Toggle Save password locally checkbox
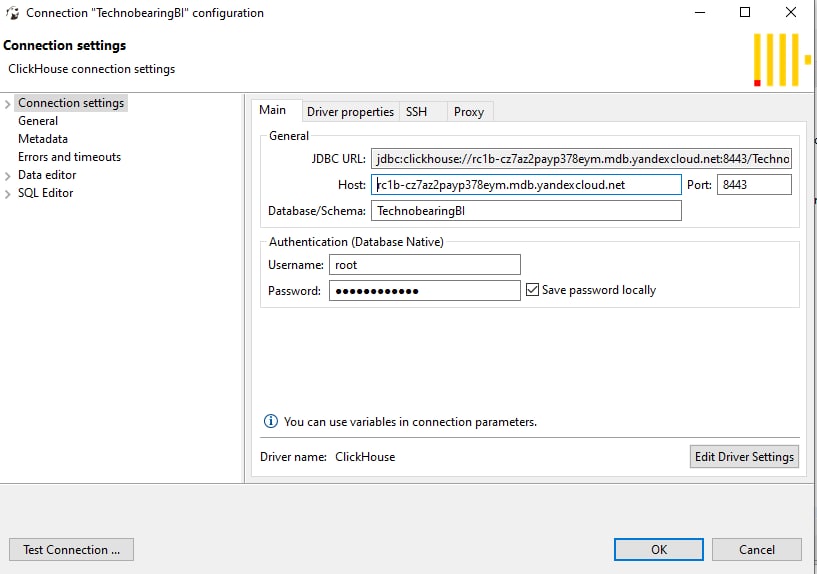 532,290
